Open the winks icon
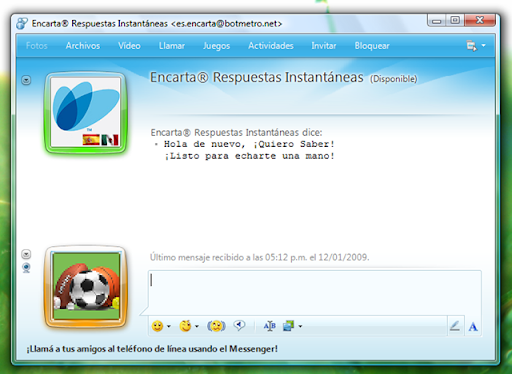 (x=185, y=326)
